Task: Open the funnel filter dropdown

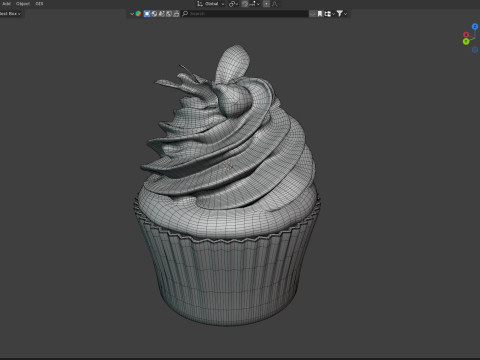Action: point(342,14)
